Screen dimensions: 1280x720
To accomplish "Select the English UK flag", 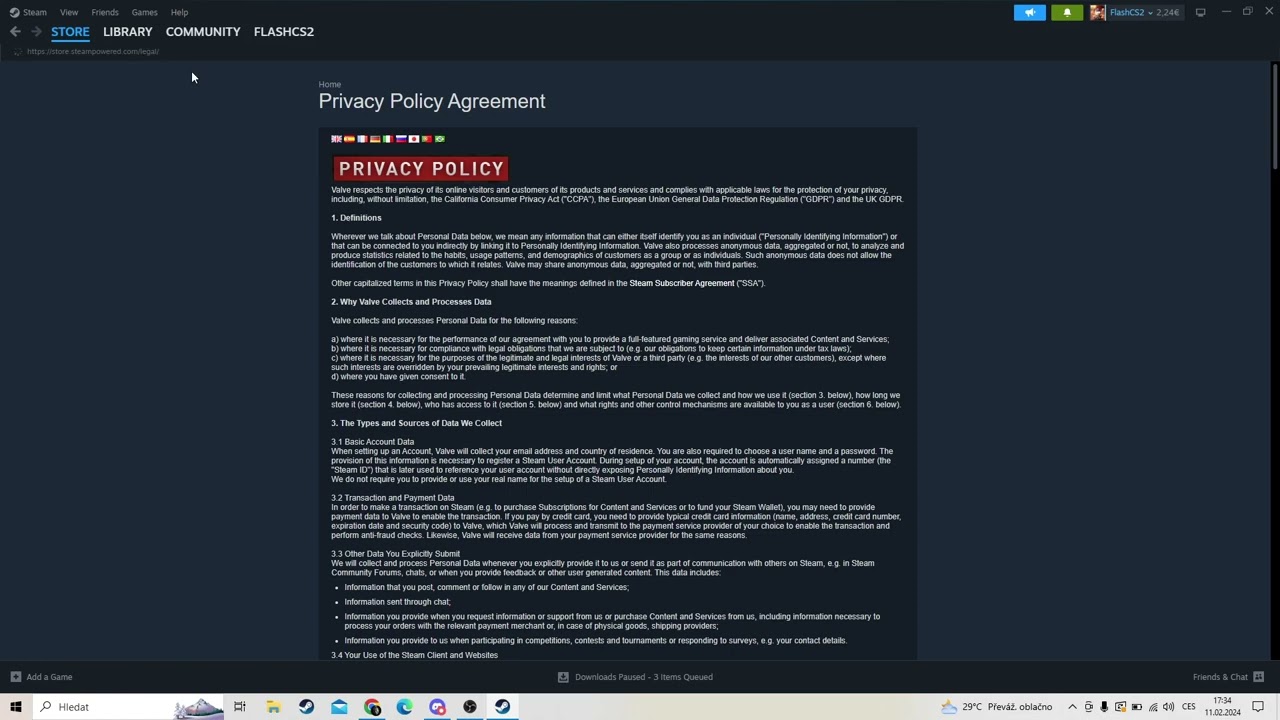I will 337,139.
